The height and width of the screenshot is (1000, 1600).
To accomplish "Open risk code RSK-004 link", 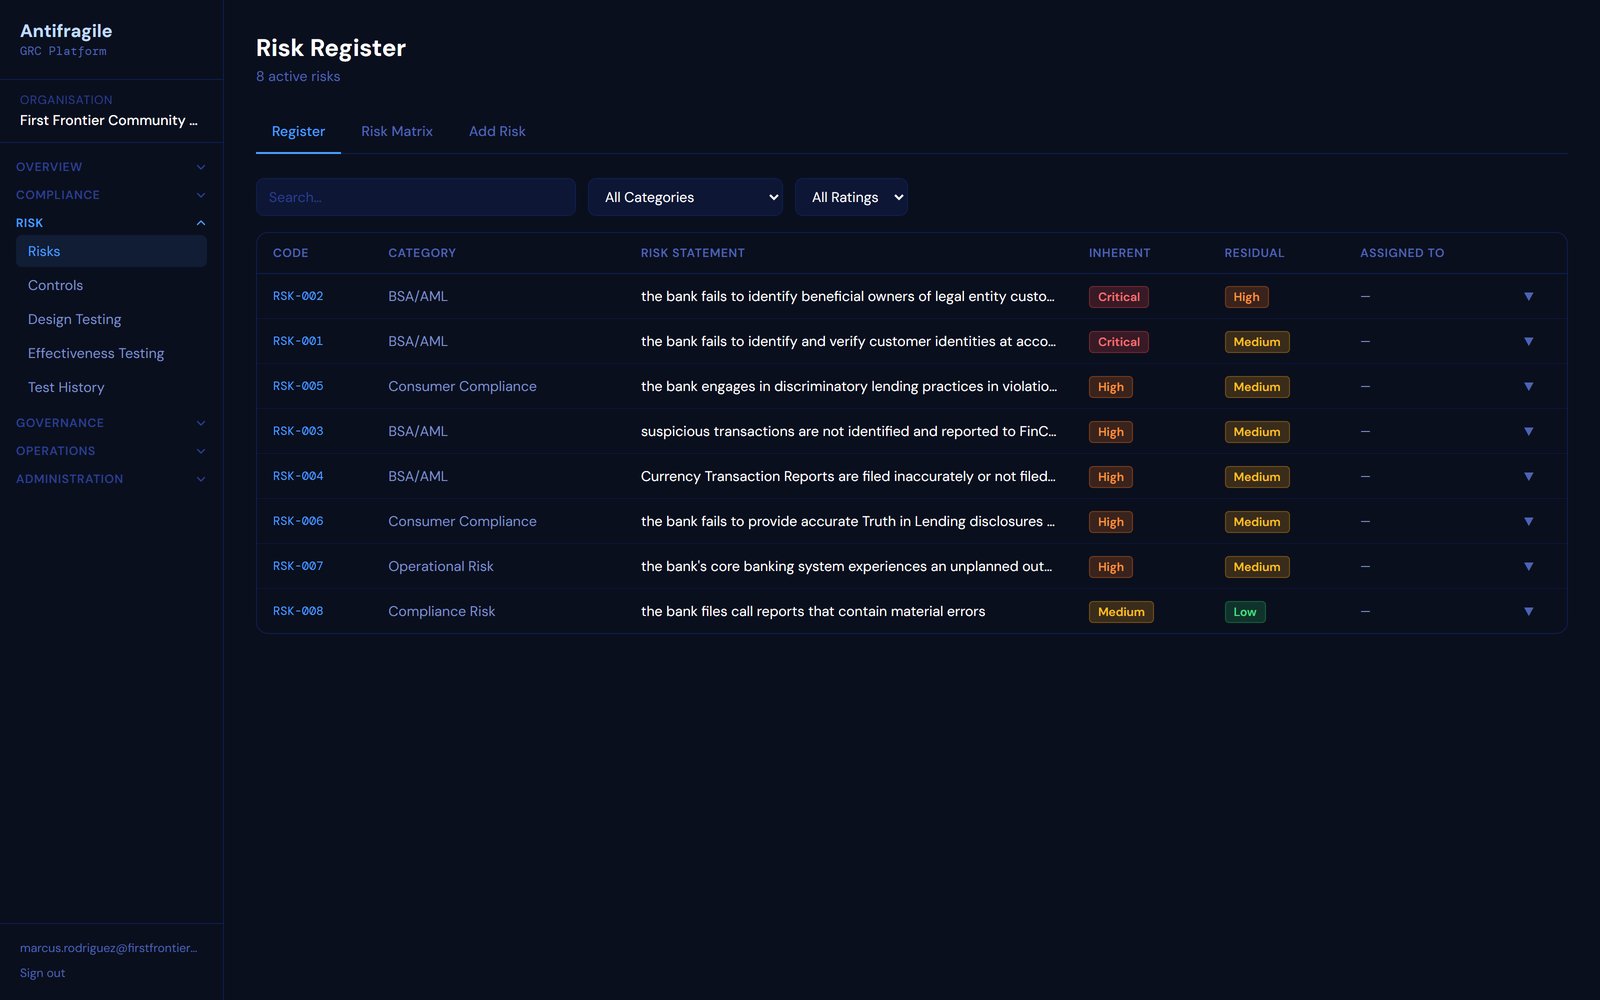I will pyautogui.click(x=298, y=476).
